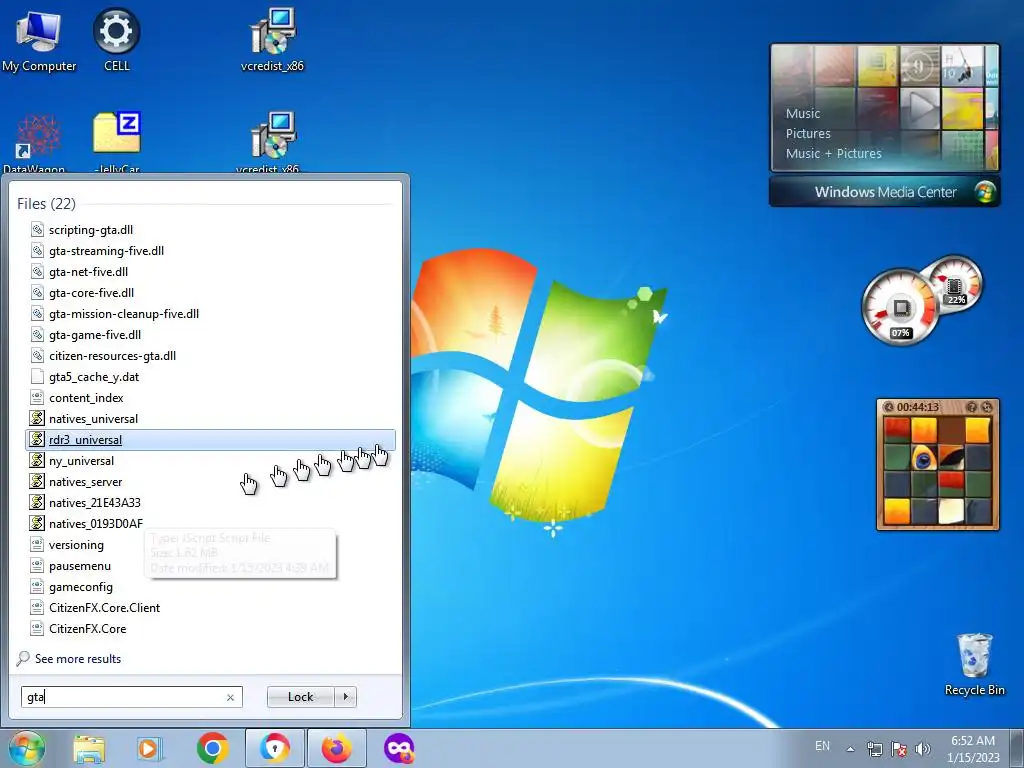Switch to Firefox in the taskbar
1024x768 pixels.
coord(336,748)
